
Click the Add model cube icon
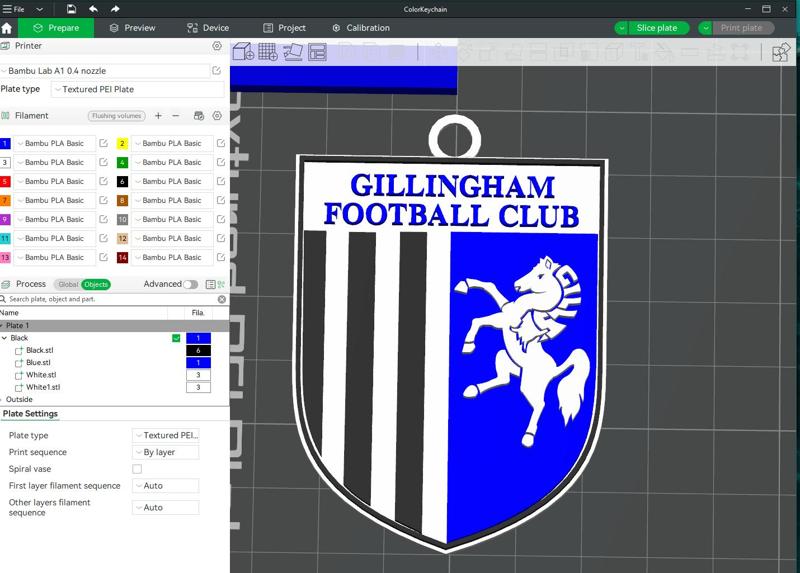coord(243,52)
